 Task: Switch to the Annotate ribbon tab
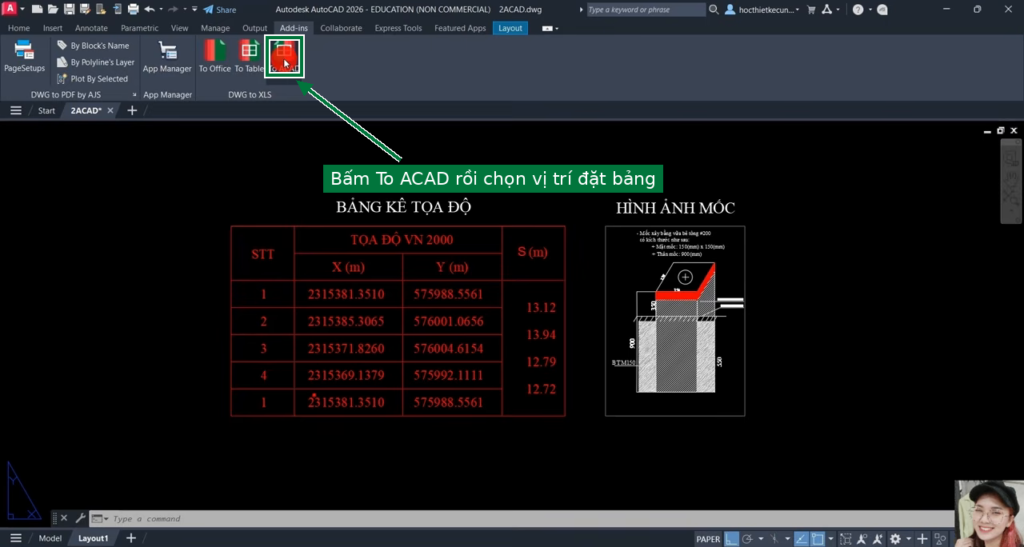[91, 28]
